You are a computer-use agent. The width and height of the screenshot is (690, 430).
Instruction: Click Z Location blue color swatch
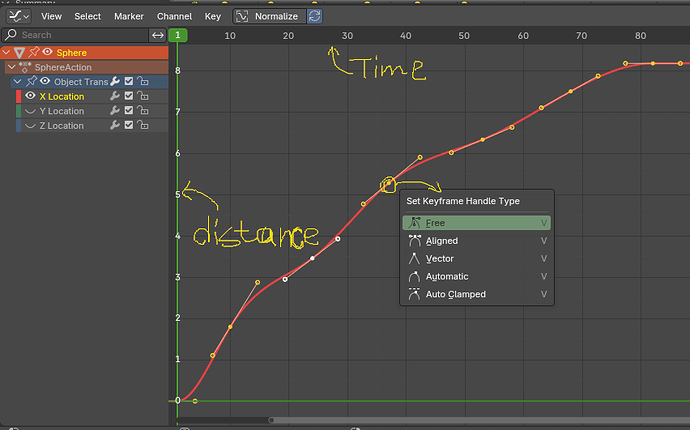click(x=18, y=125)
